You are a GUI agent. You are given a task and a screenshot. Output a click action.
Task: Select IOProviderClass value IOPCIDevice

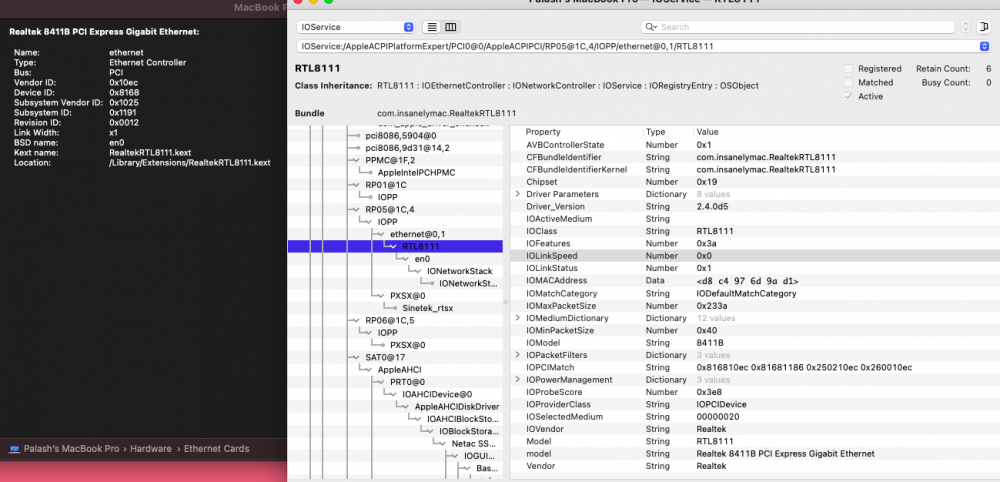tap(721, 404)
